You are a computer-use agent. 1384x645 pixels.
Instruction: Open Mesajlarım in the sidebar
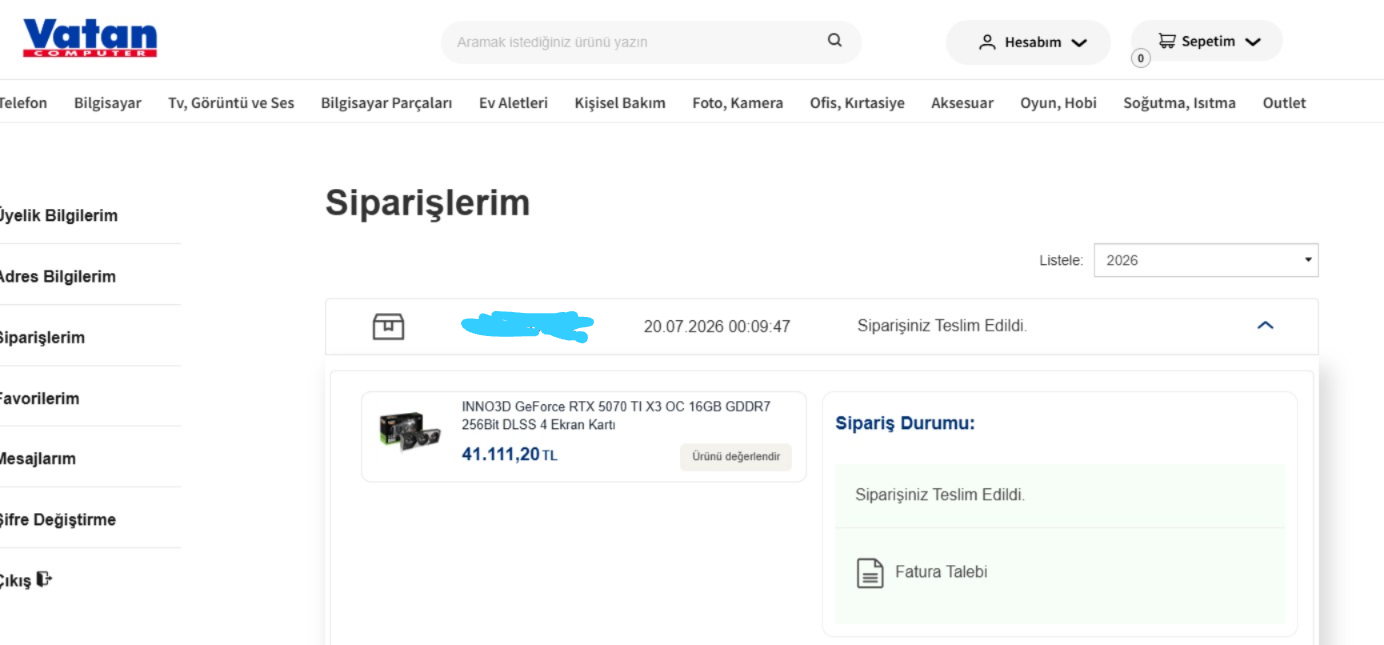tap(38, 459)
